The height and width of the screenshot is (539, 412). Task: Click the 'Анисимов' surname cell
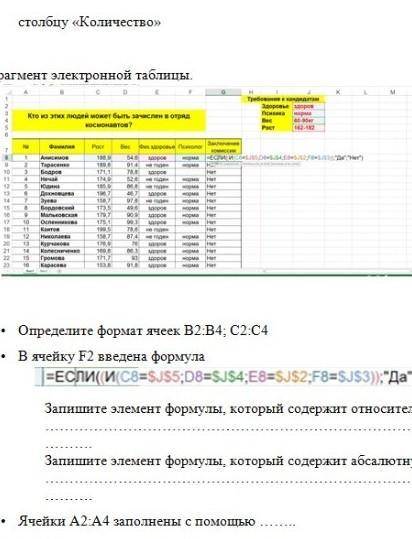click(x=62, y=158)
